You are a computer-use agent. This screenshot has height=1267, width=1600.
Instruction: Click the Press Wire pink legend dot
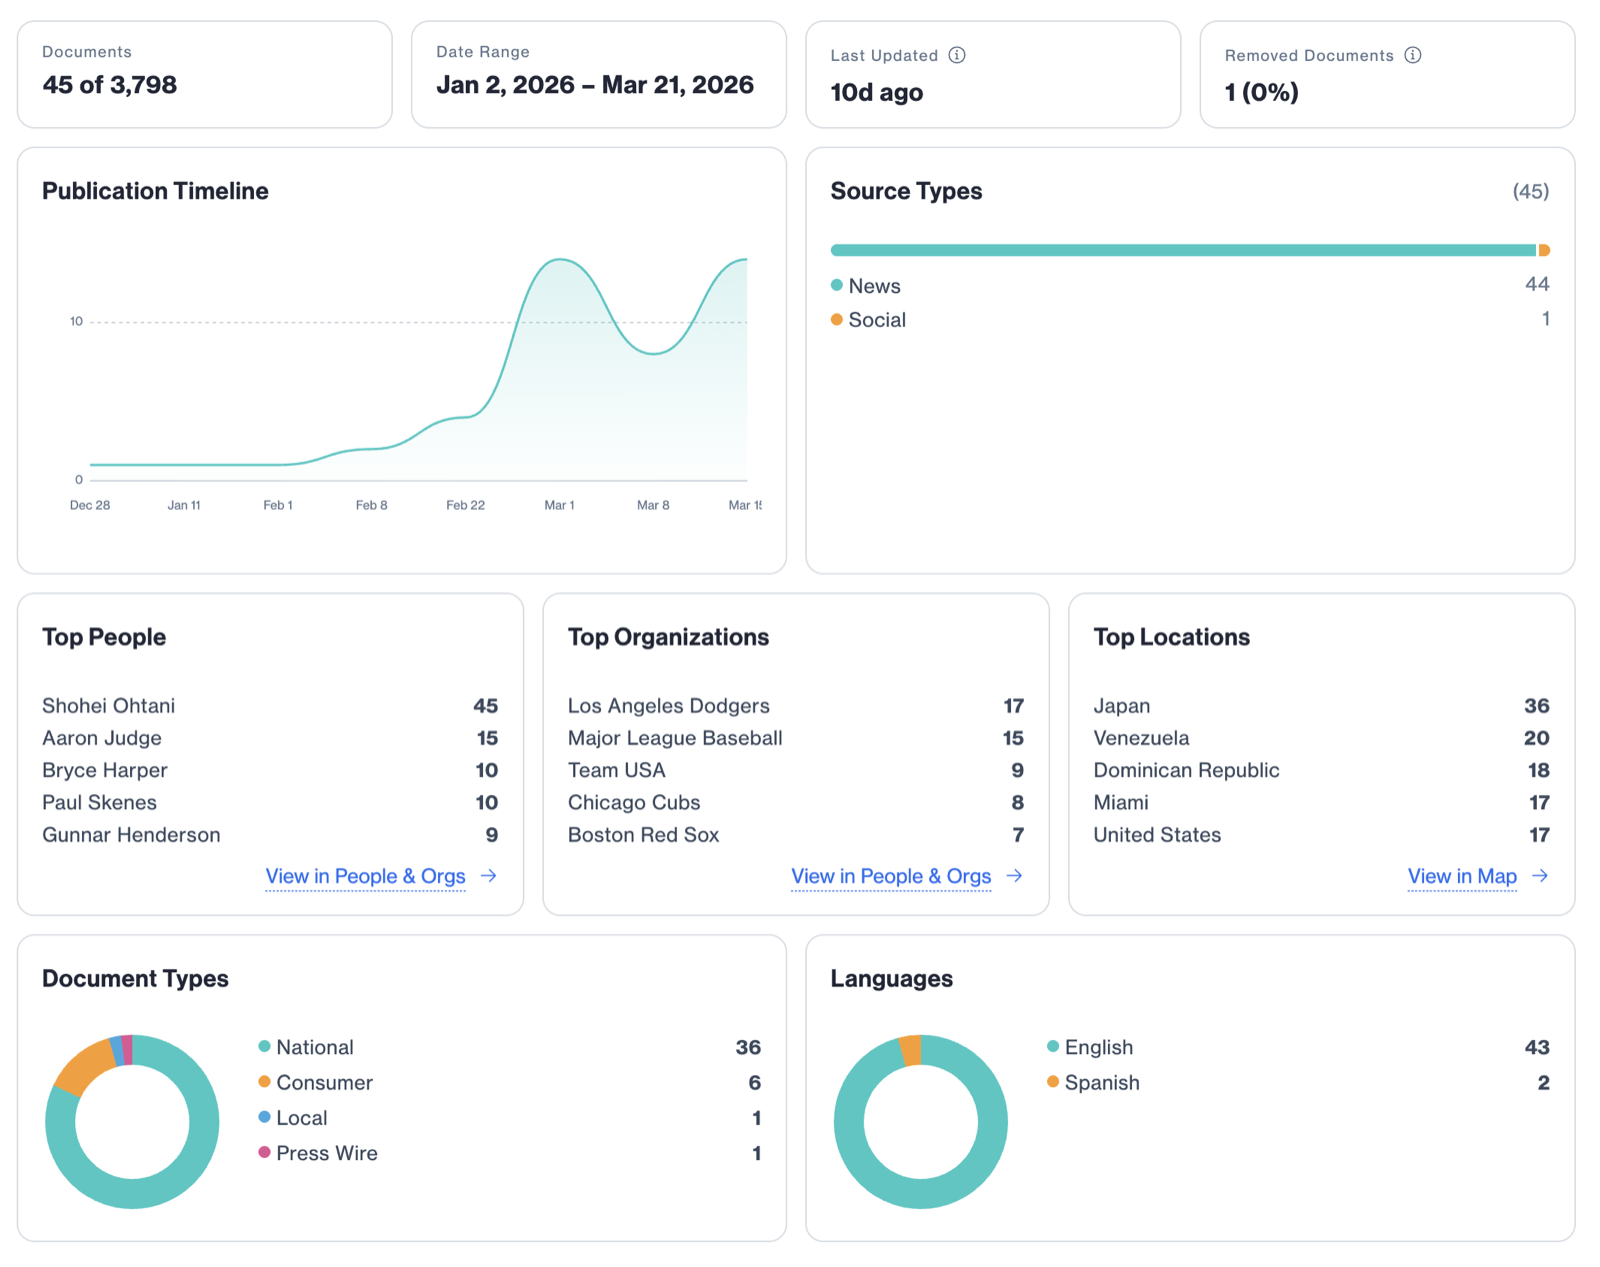click(265, 1152)
